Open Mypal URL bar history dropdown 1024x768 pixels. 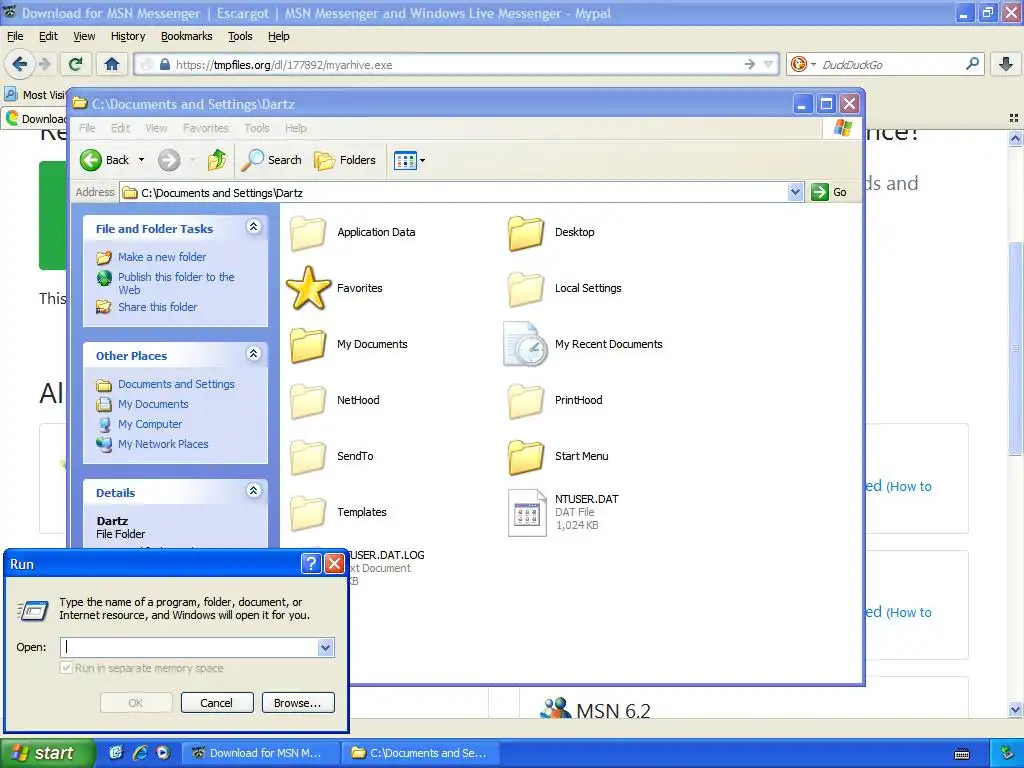[769, 64]
